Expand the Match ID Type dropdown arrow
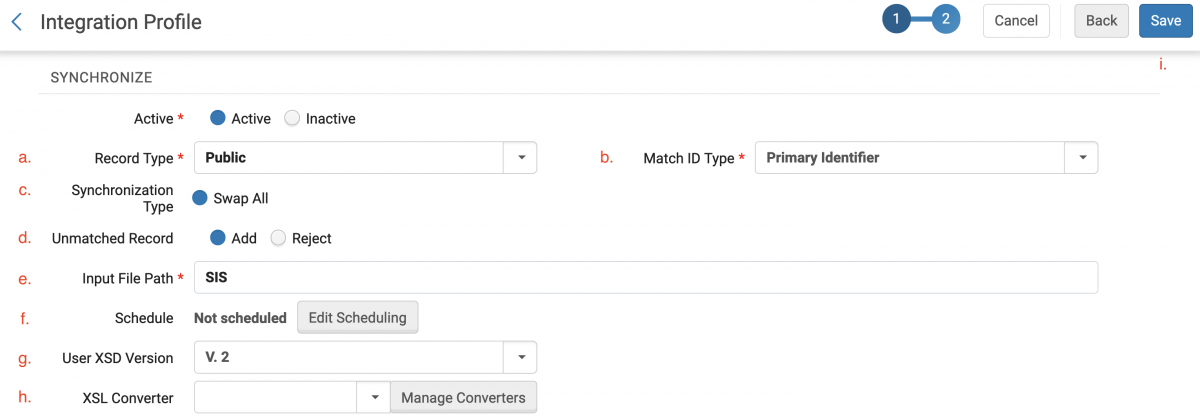Viewport: 1200px width, 420px height. [1081, 158]
